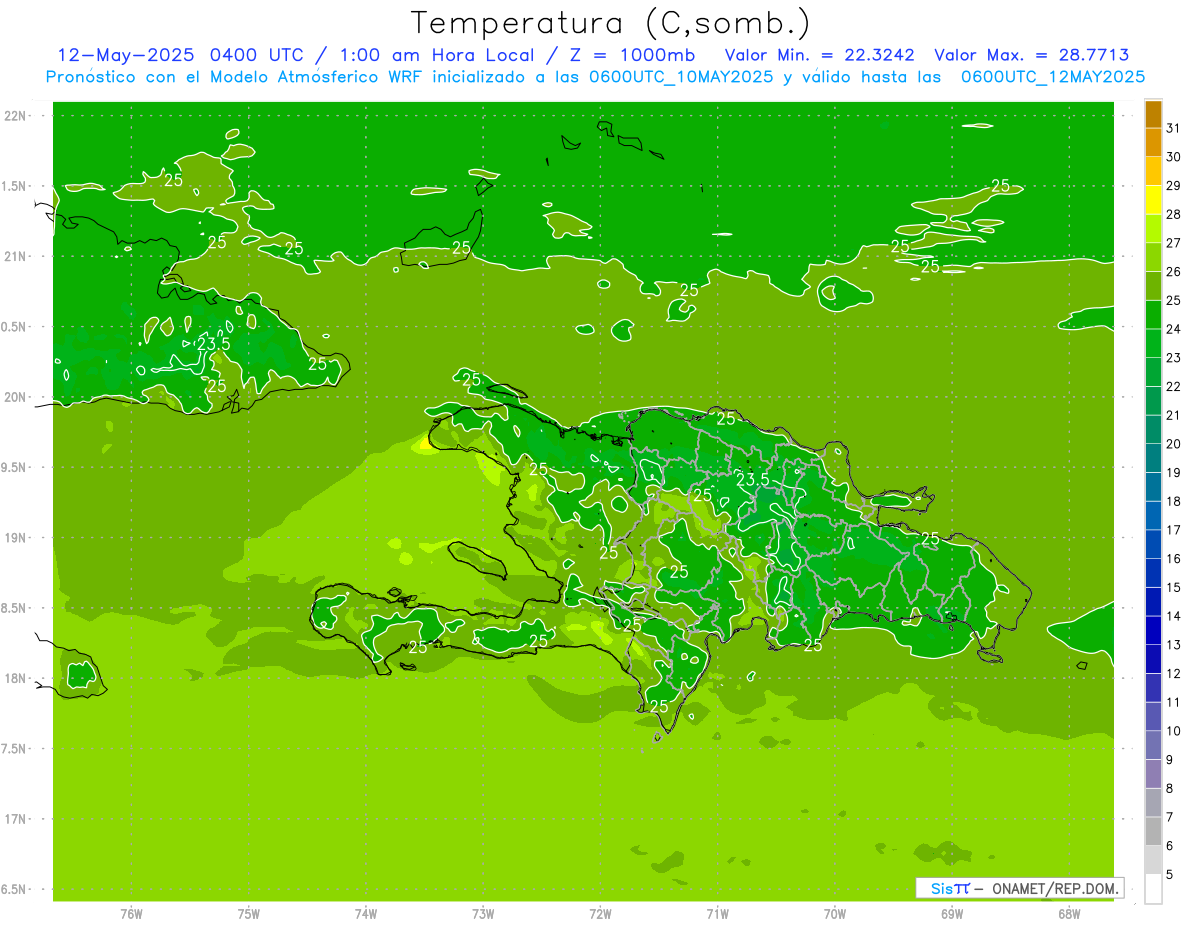Image resolution: width=1200 pixels, height=927 pixels.
Task: Click the '75W' longitude axis label
Action: click(249, 914)
